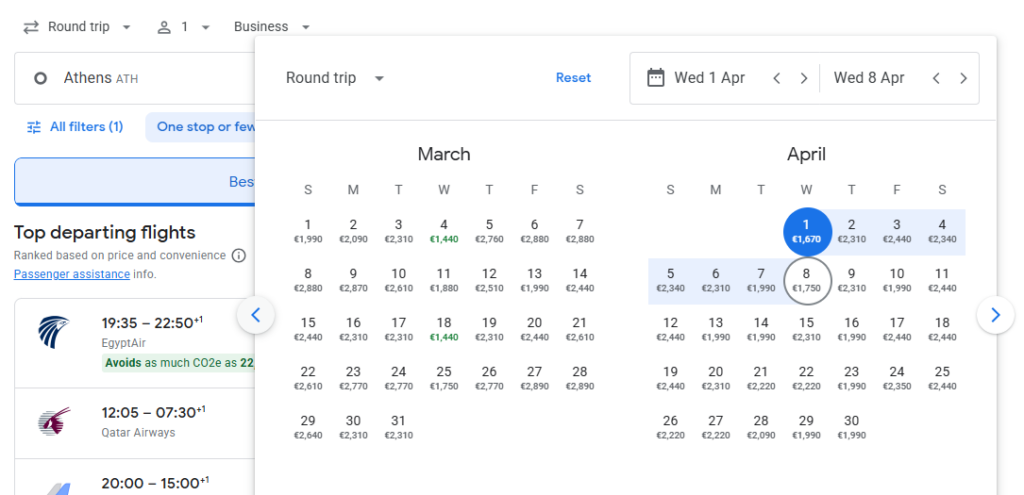Click the info icon next to ranking text
The height and width of the screenshot is (495, 1024).
(x=239, y=255)
